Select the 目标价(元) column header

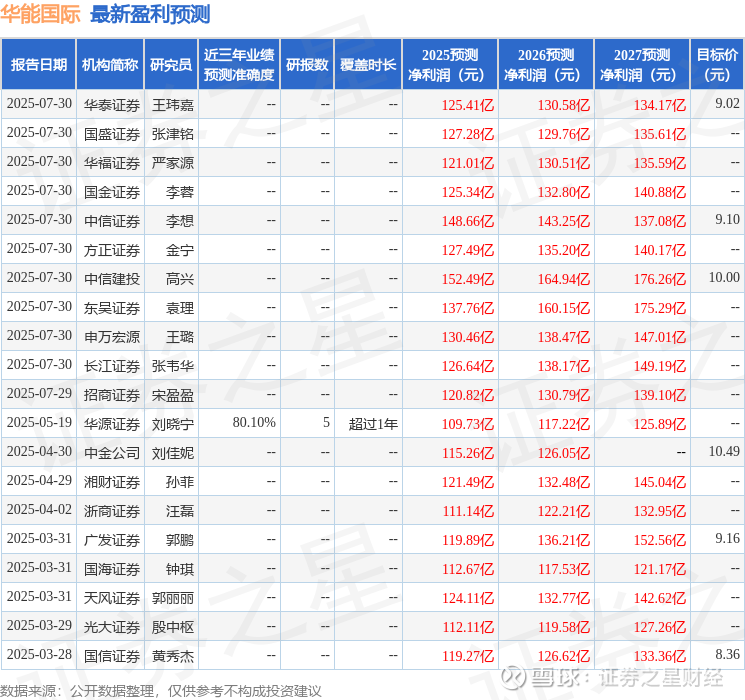(717, 65)
